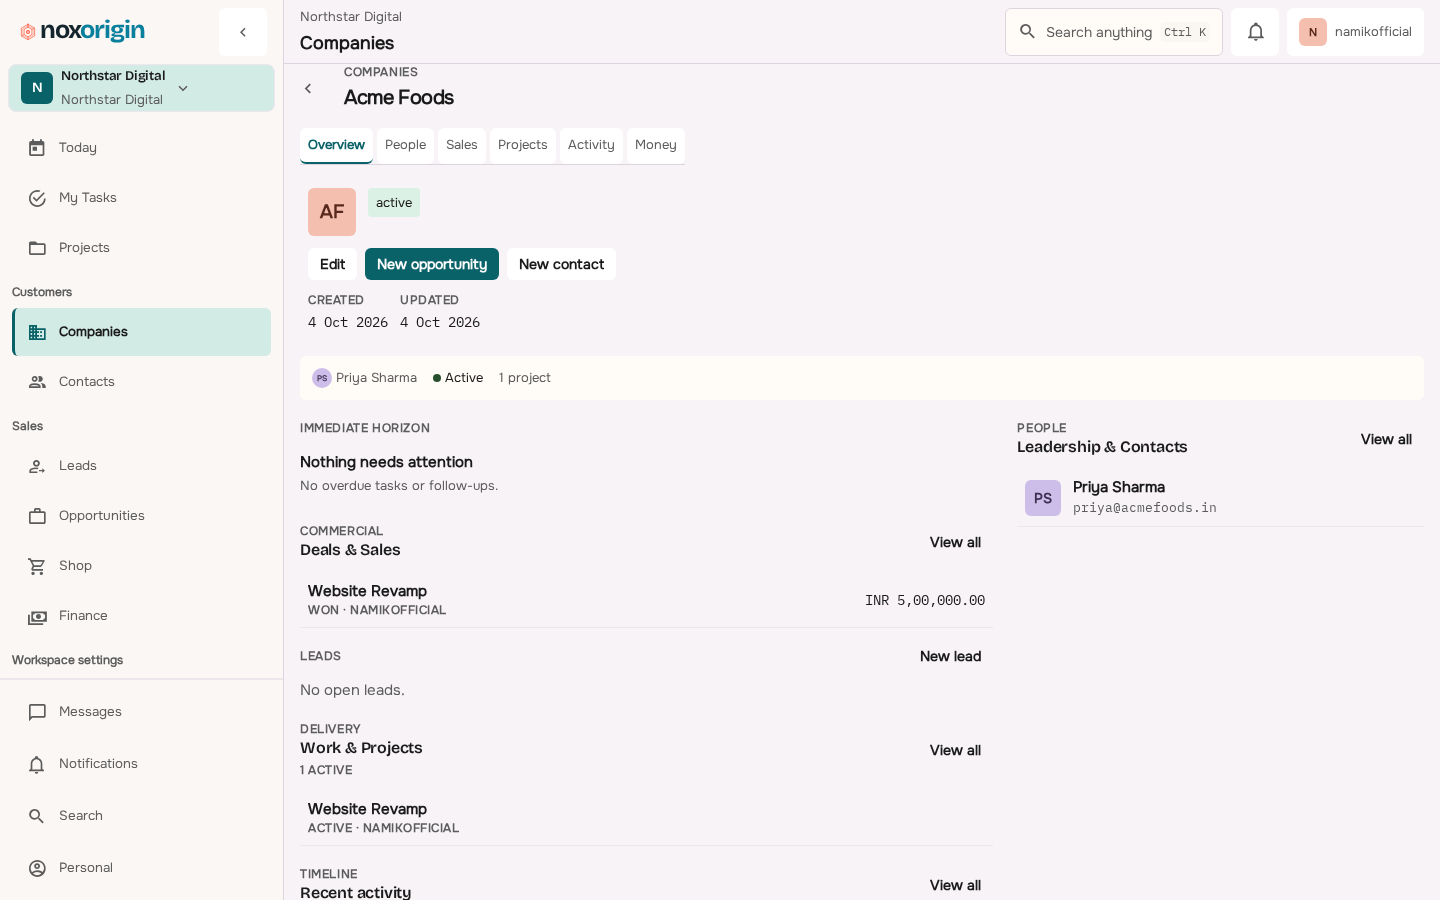Click the Opportunities briefcase icon

[x=37, y=516]
